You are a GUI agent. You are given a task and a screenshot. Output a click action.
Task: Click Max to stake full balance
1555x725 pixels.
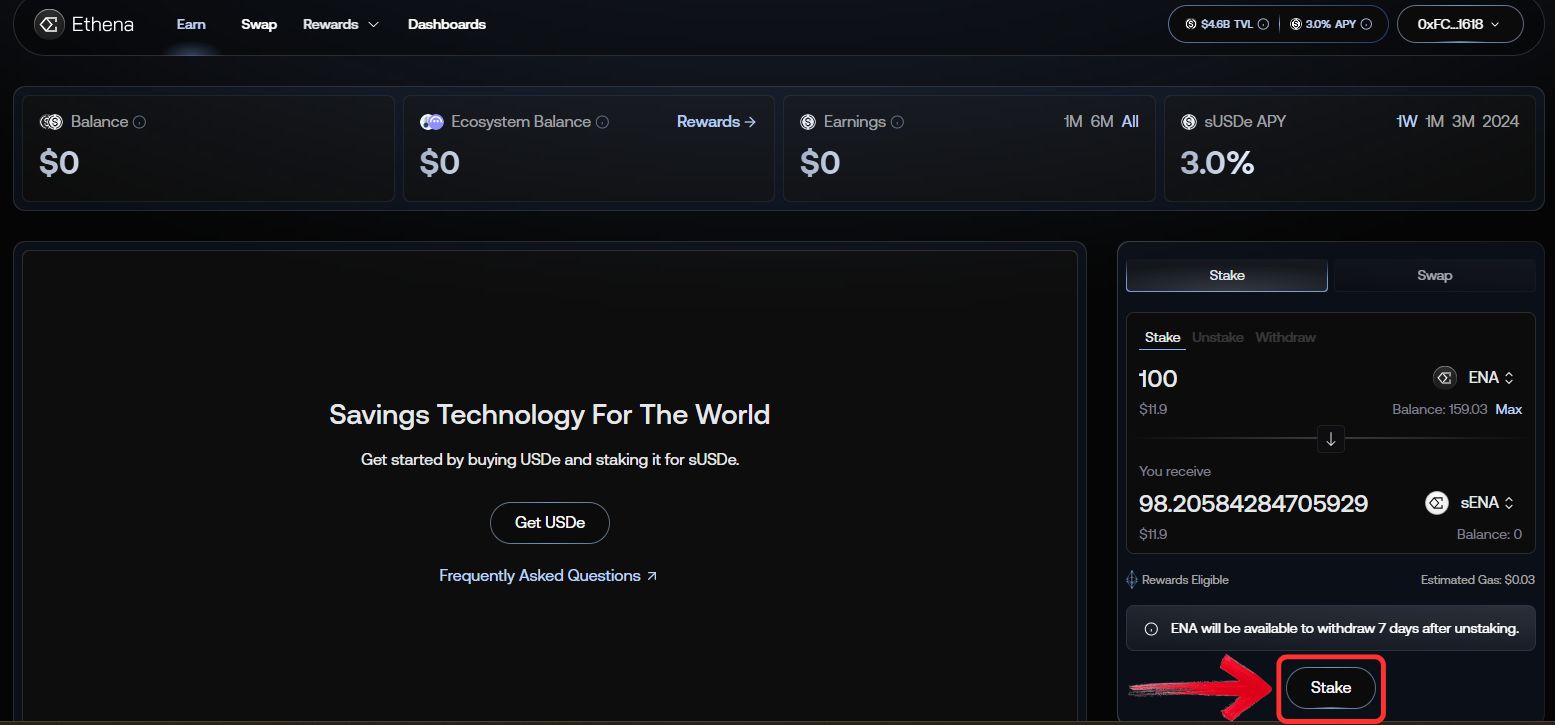pyautogui.click(x=1509, y=409)
